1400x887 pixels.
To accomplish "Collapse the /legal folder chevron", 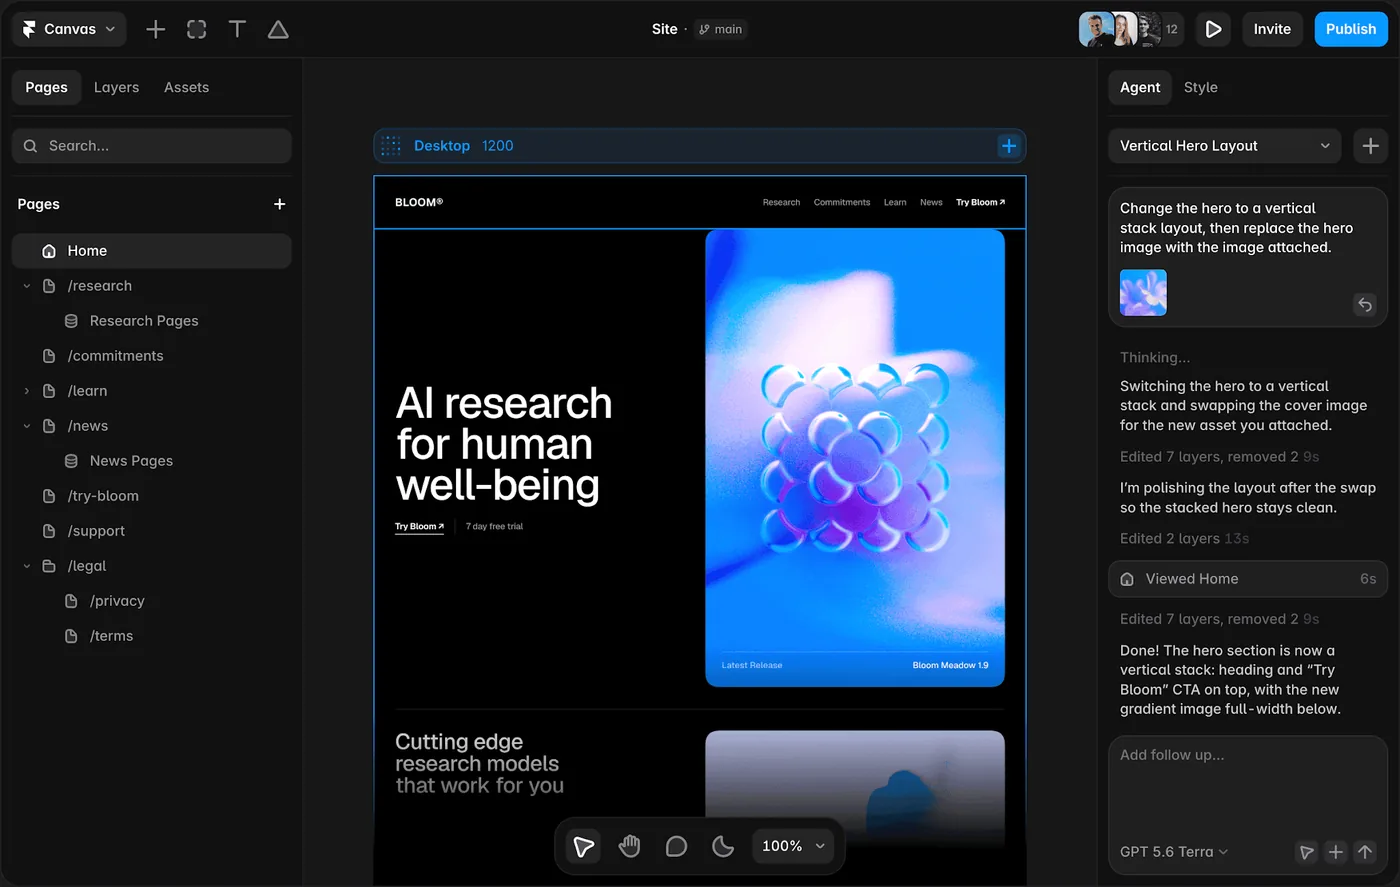I will (27, 566).
